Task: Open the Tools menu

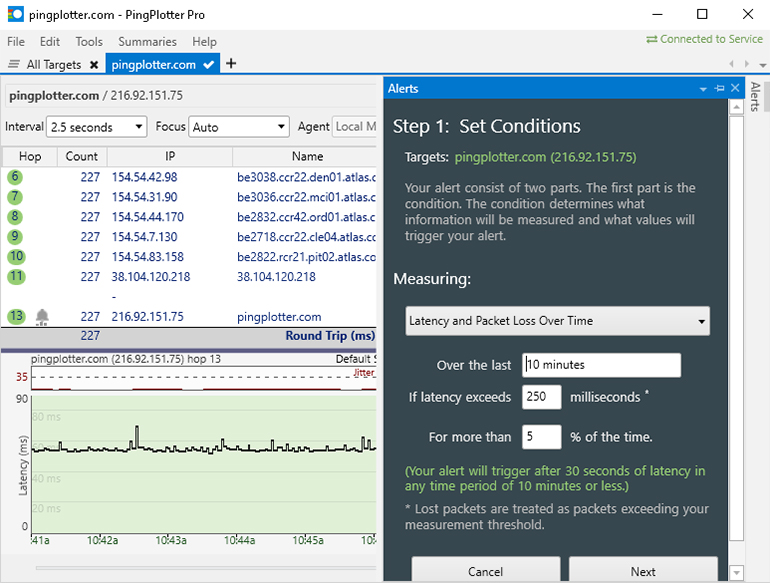Action: [89, 42]
